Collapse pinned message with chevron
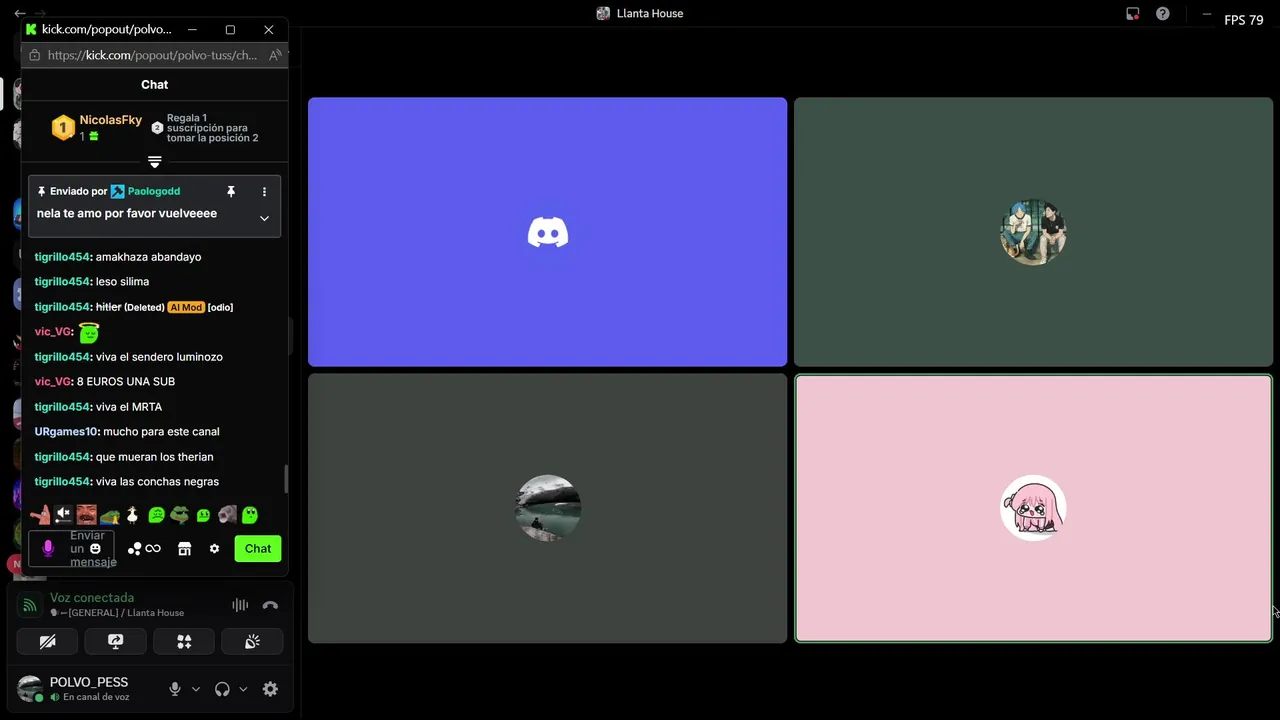 click(264, 218)
